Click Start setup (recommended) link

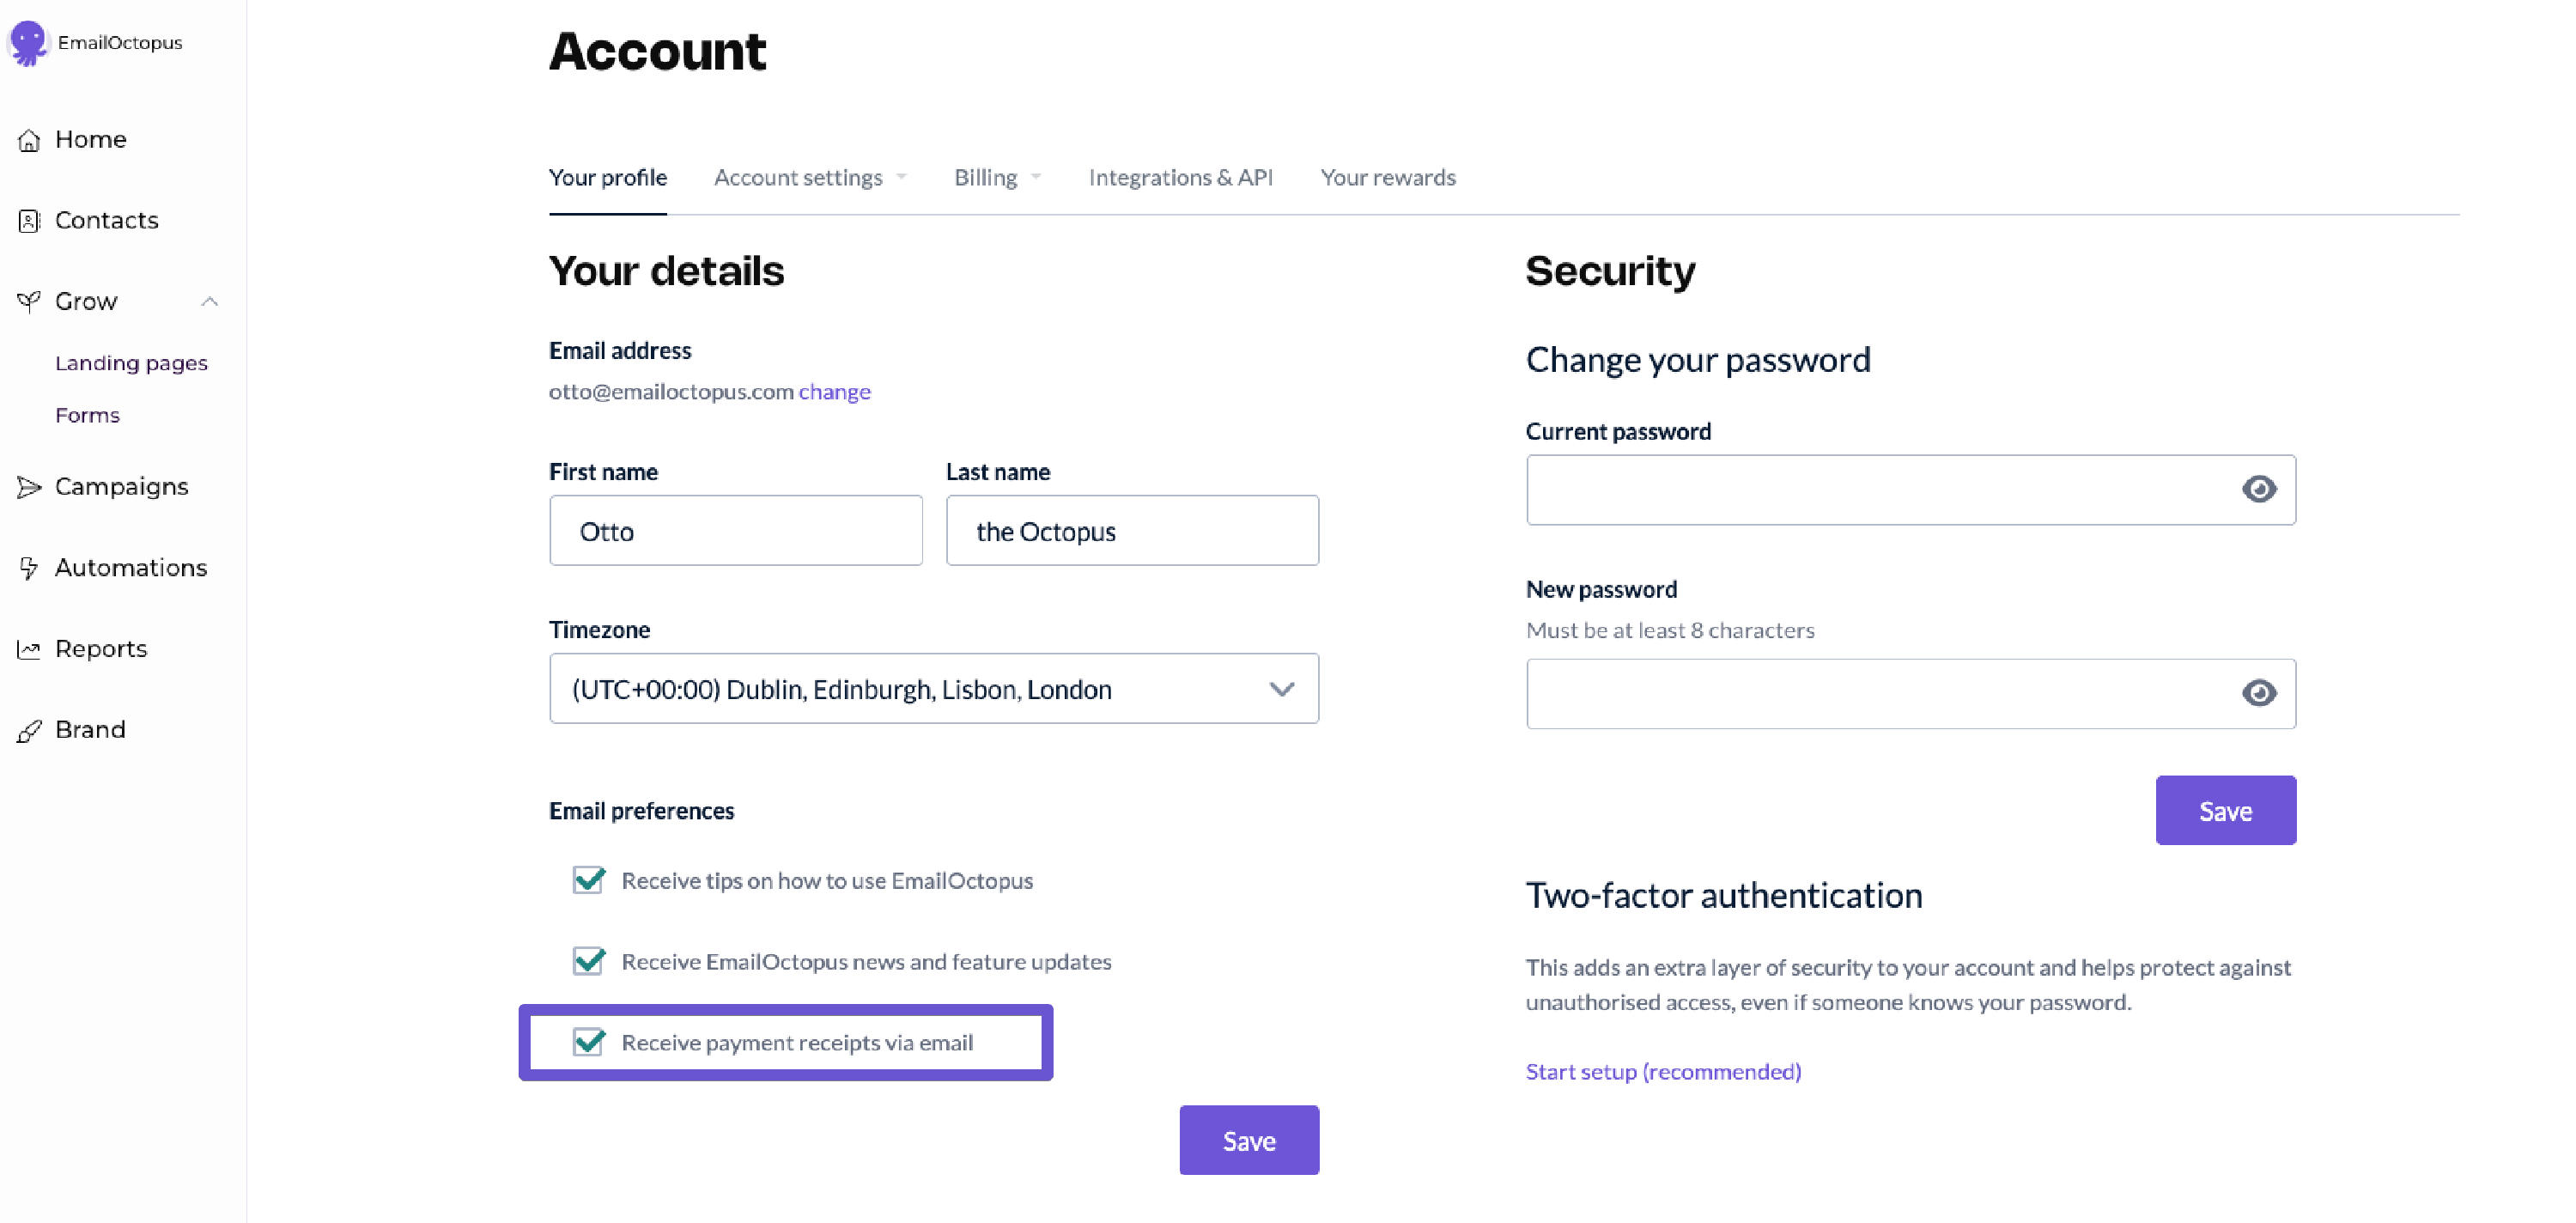tap(1662, 1071)
